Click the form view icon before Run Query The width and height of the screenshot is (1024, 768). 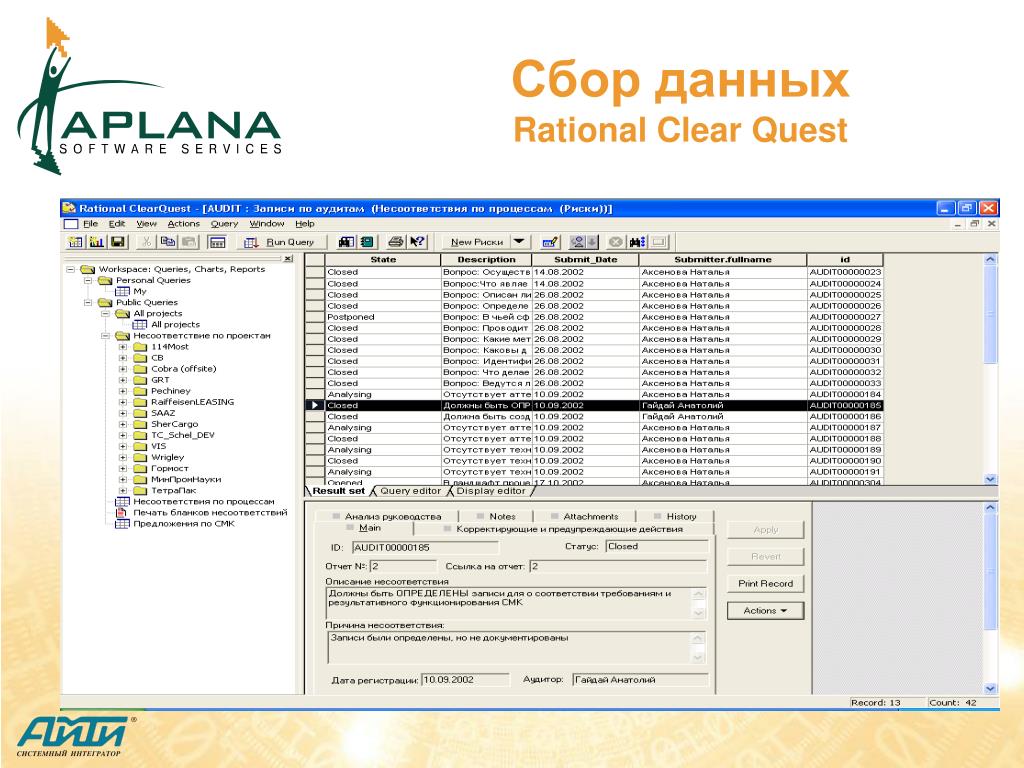click(217, 242)
